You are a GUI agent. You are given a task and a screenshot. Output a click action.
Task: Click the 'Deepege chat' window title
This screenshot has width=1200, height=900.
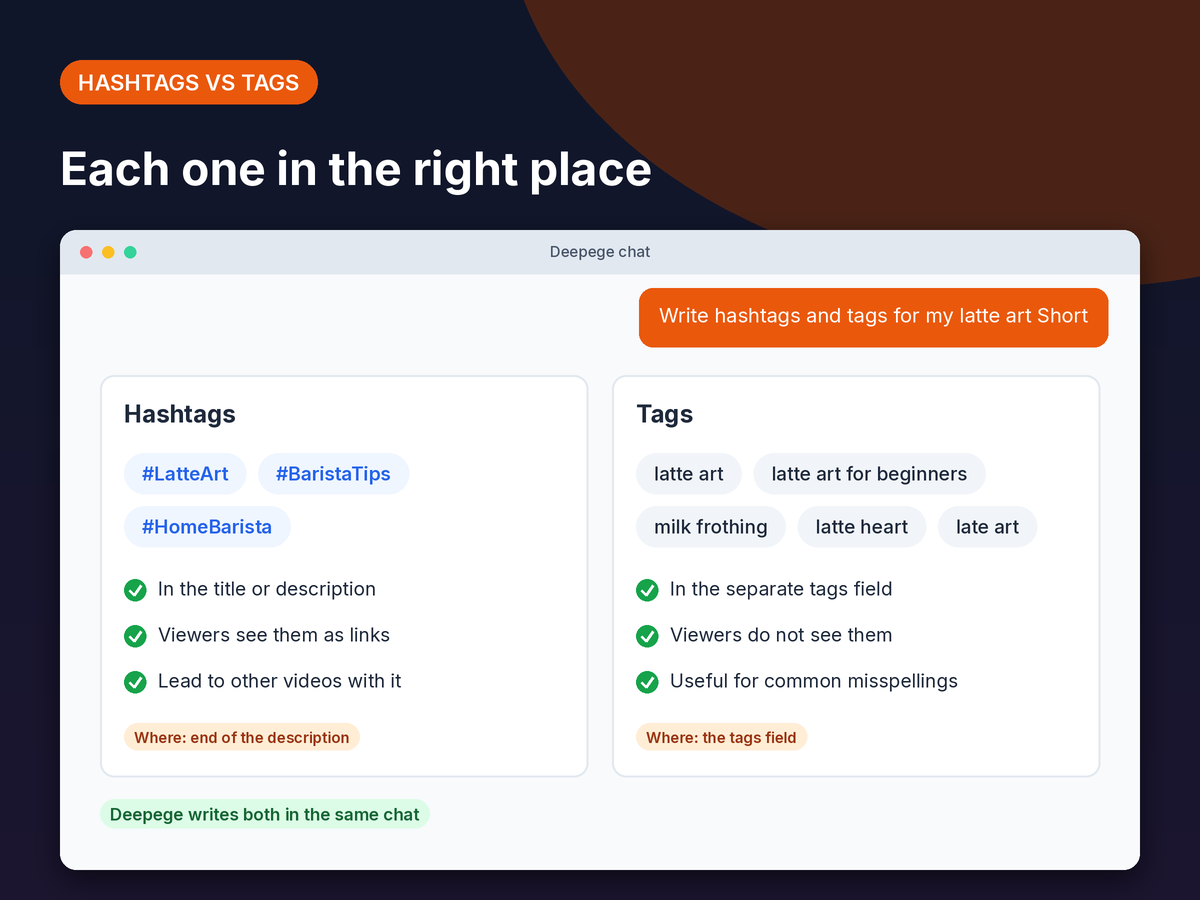pyautogui.click(x=600, y=252)
